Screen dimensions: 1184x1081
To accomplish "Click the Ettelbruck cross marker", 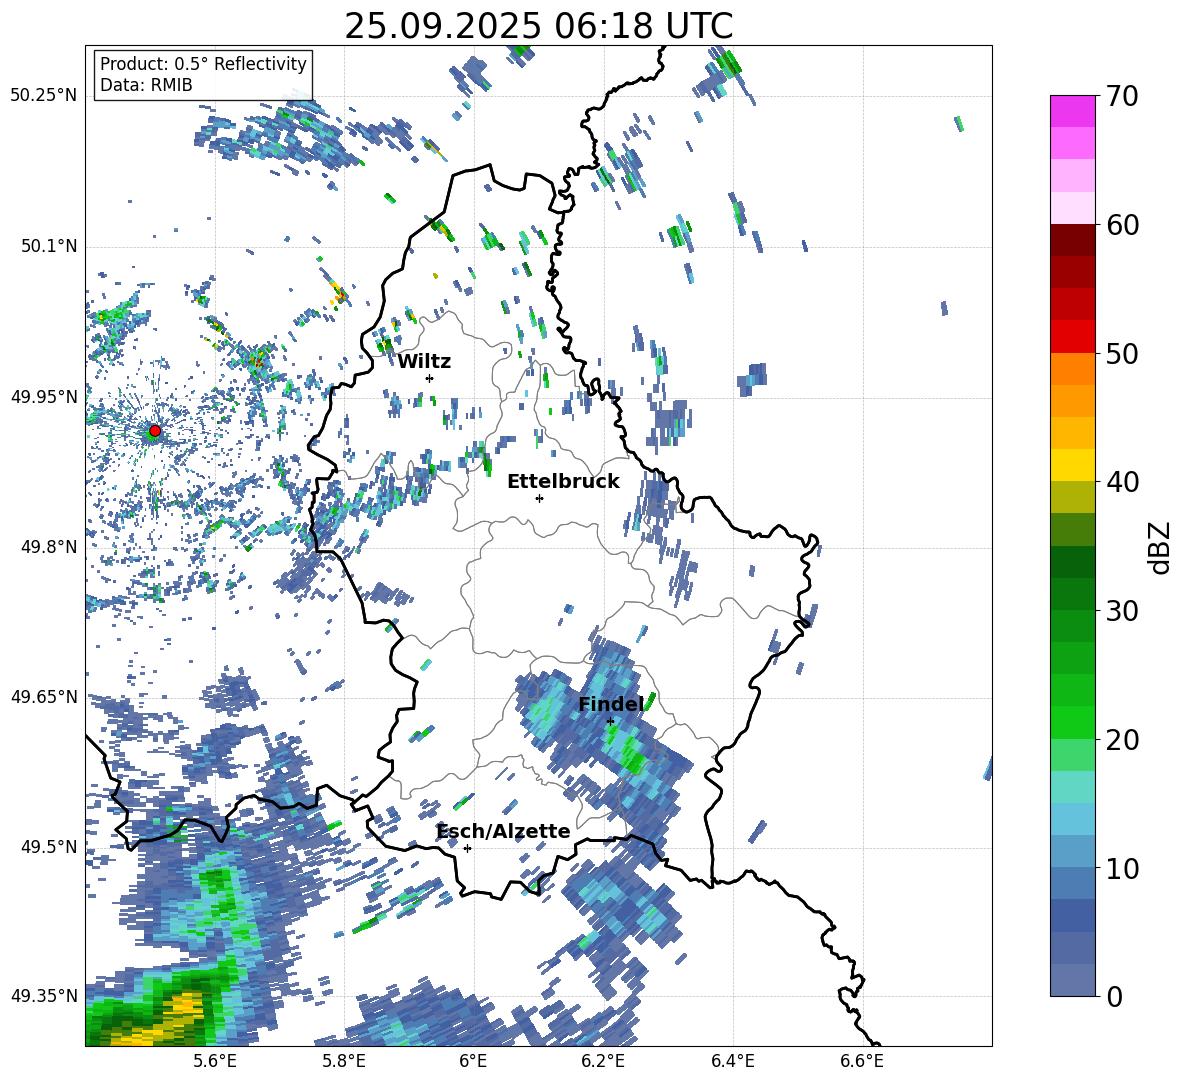I will click(539, 498).
